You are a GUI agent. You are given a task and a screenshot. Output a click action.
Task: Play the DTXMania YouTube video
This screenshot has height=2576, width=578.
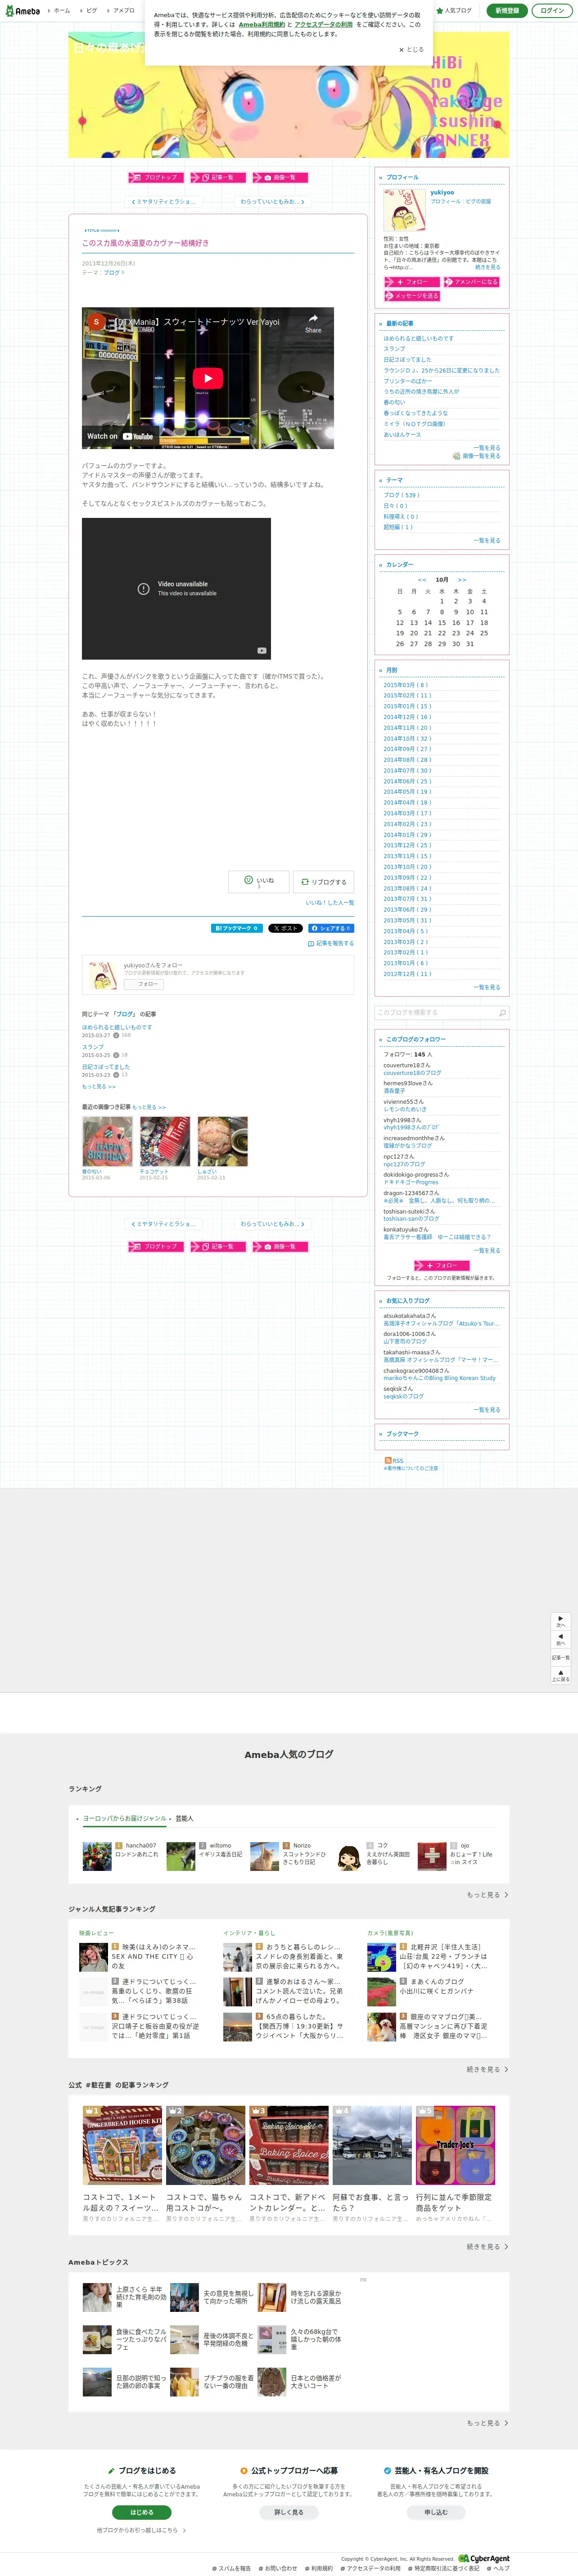[208, 378]
